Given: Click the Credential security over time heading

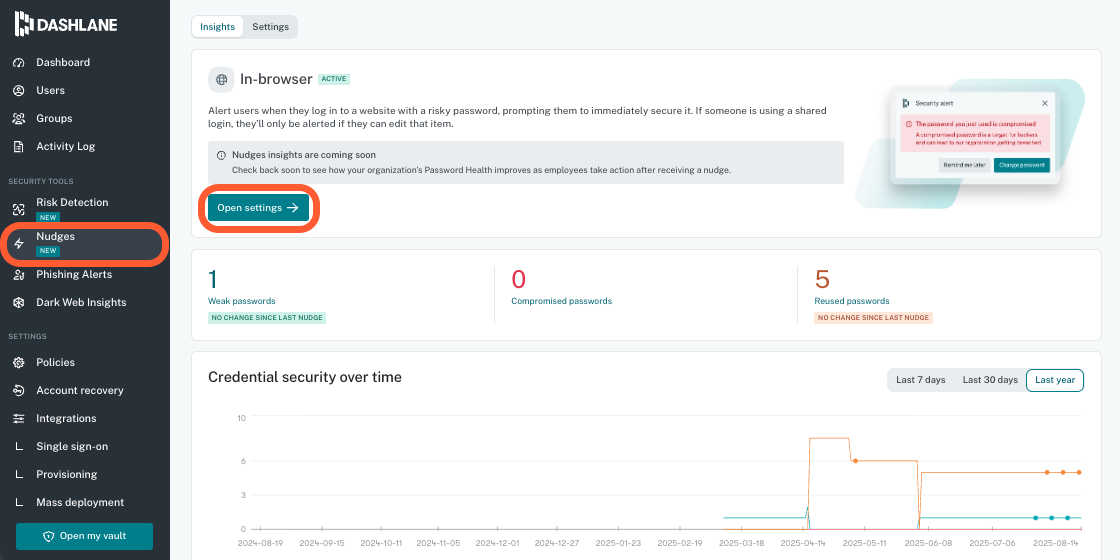Looking at the screenshot, I should [305, 377].
